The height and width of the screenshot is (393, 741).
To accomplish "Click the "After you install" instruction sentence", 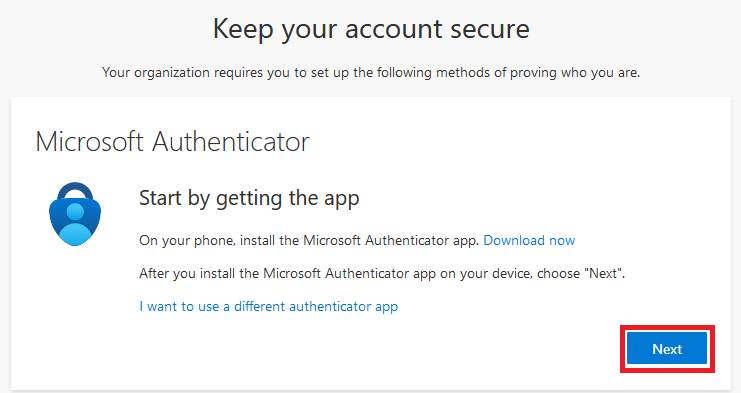I will 382,273.
